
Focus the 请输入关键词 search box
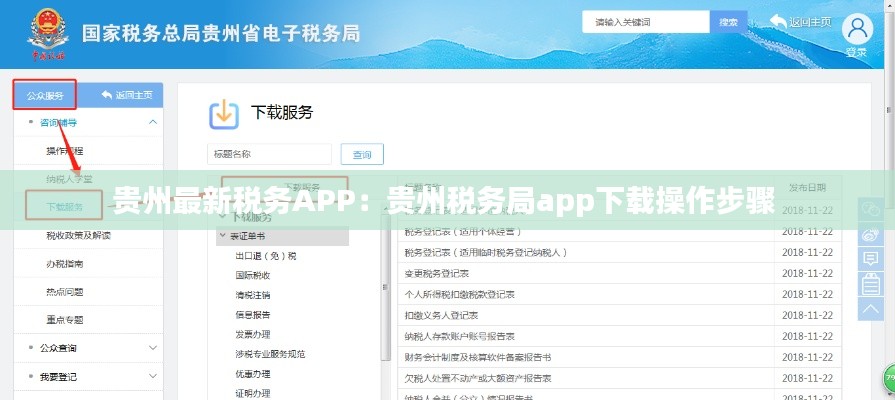click(645, 22)
